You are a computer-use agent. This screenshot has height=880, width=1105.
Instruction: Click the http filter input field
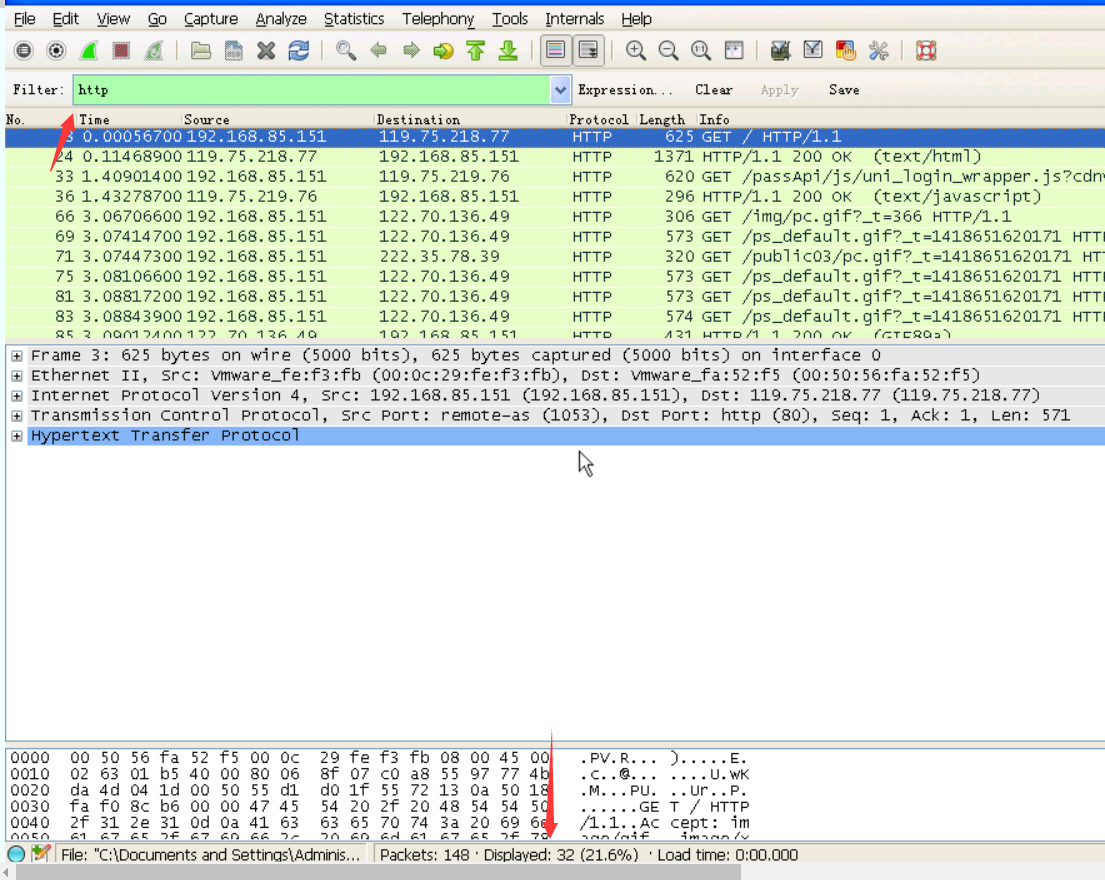pyautogui.click(x=312, y=90)
